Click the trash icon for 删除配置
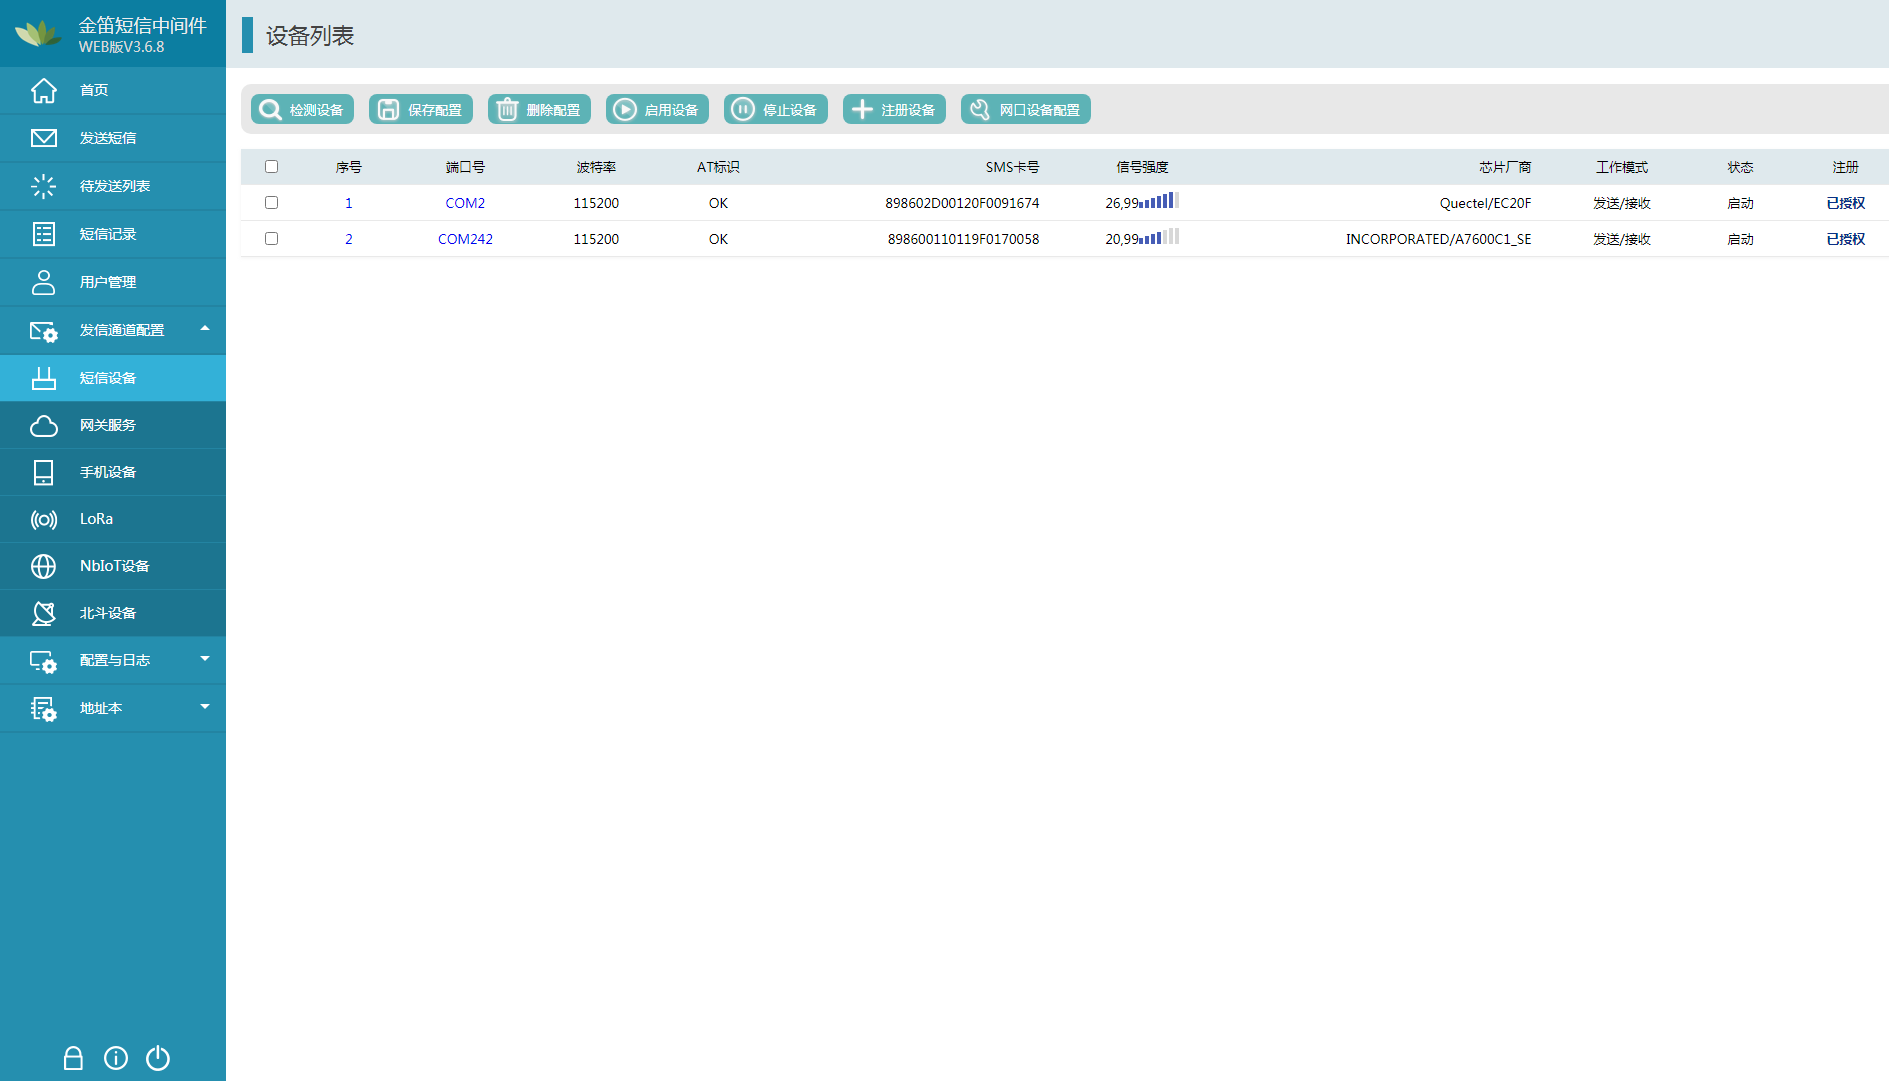 click(x=507, y=110)
